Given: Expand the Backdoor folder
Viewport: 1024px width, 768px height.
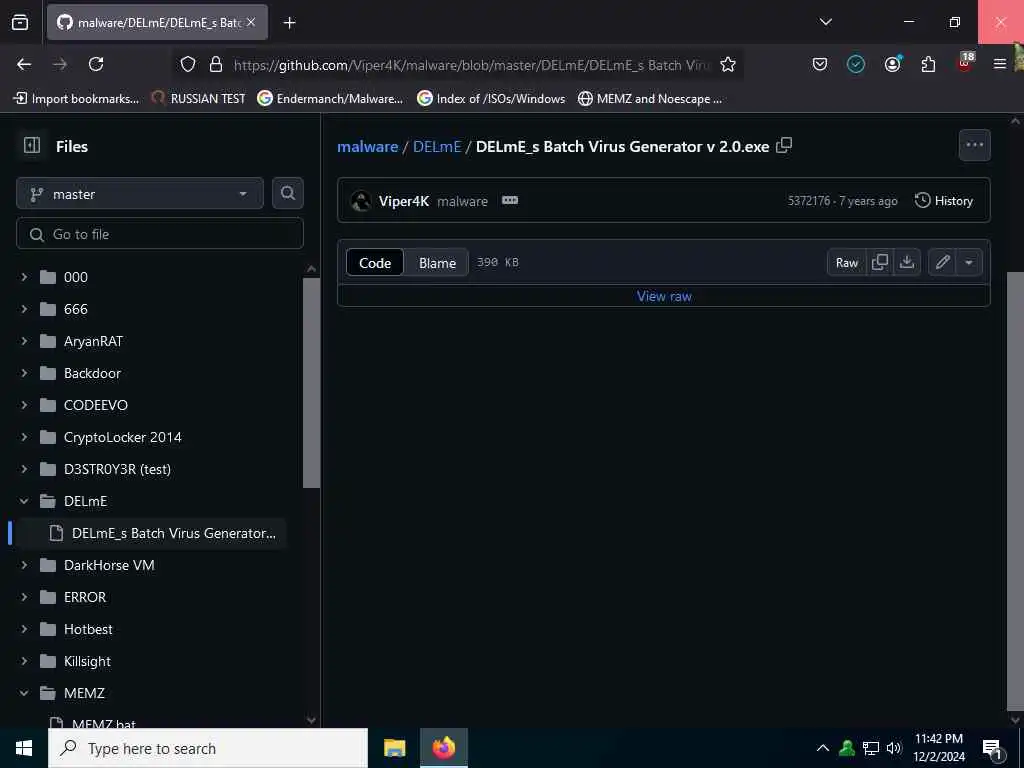Looking at the screenshot, I should pos(24,373).
